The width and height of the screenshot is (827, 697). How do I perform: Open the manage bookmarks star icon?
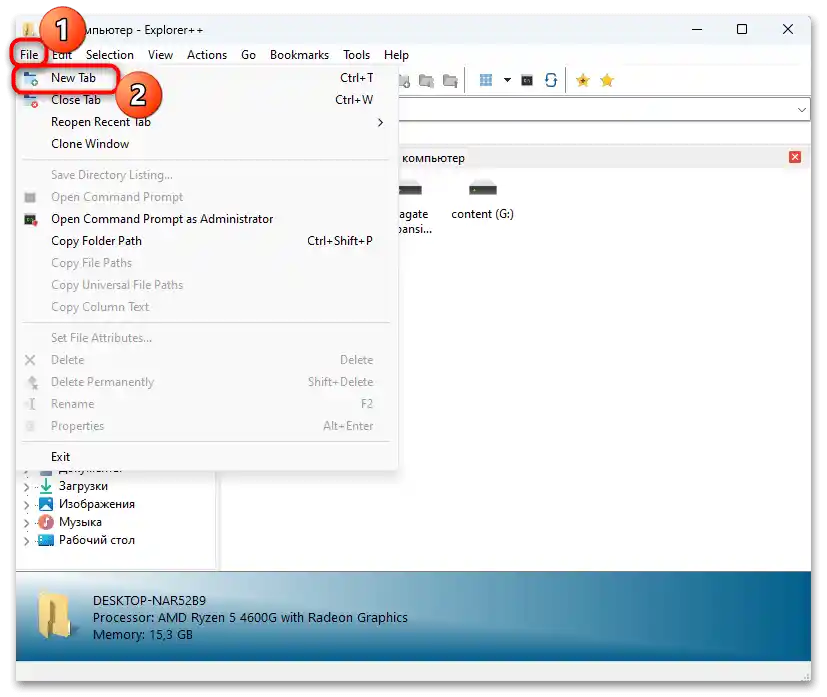click(607, 80)
